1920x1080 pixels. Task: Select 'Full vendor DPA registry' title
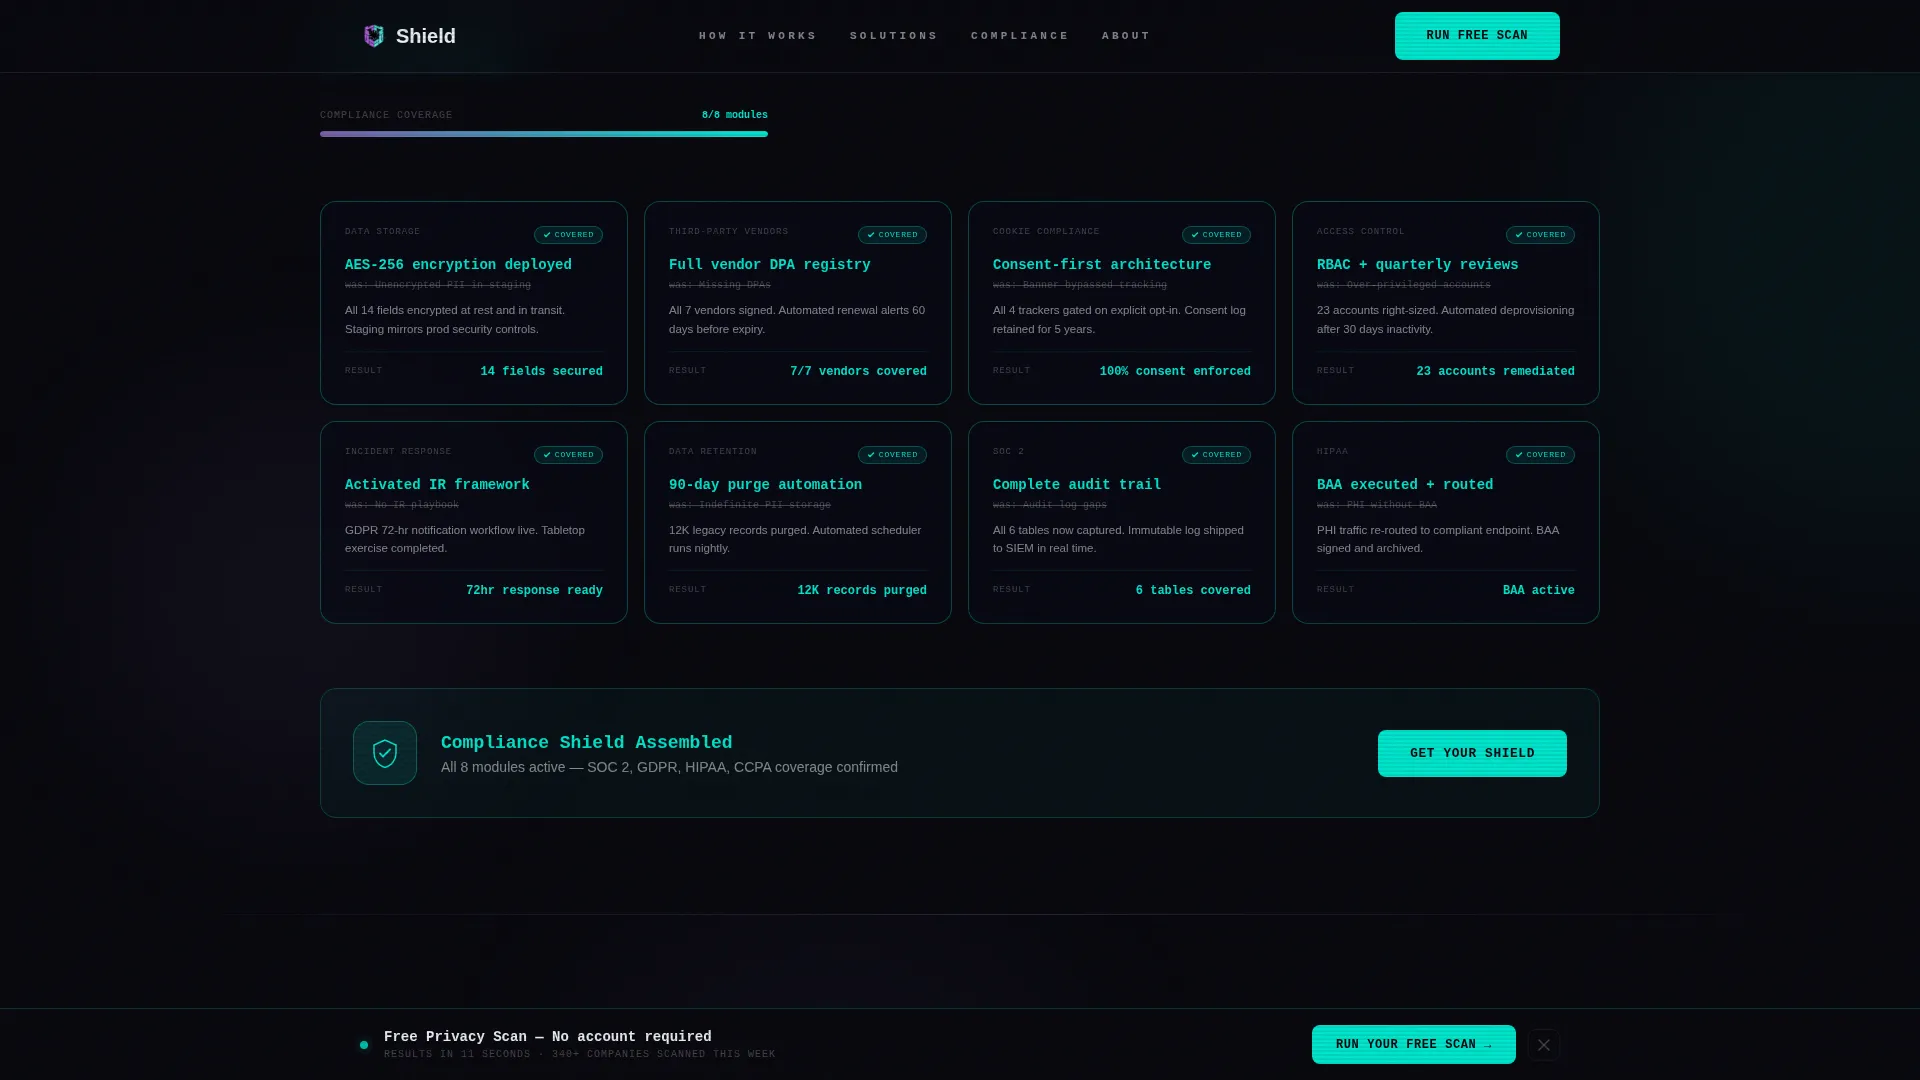point(769,265)
